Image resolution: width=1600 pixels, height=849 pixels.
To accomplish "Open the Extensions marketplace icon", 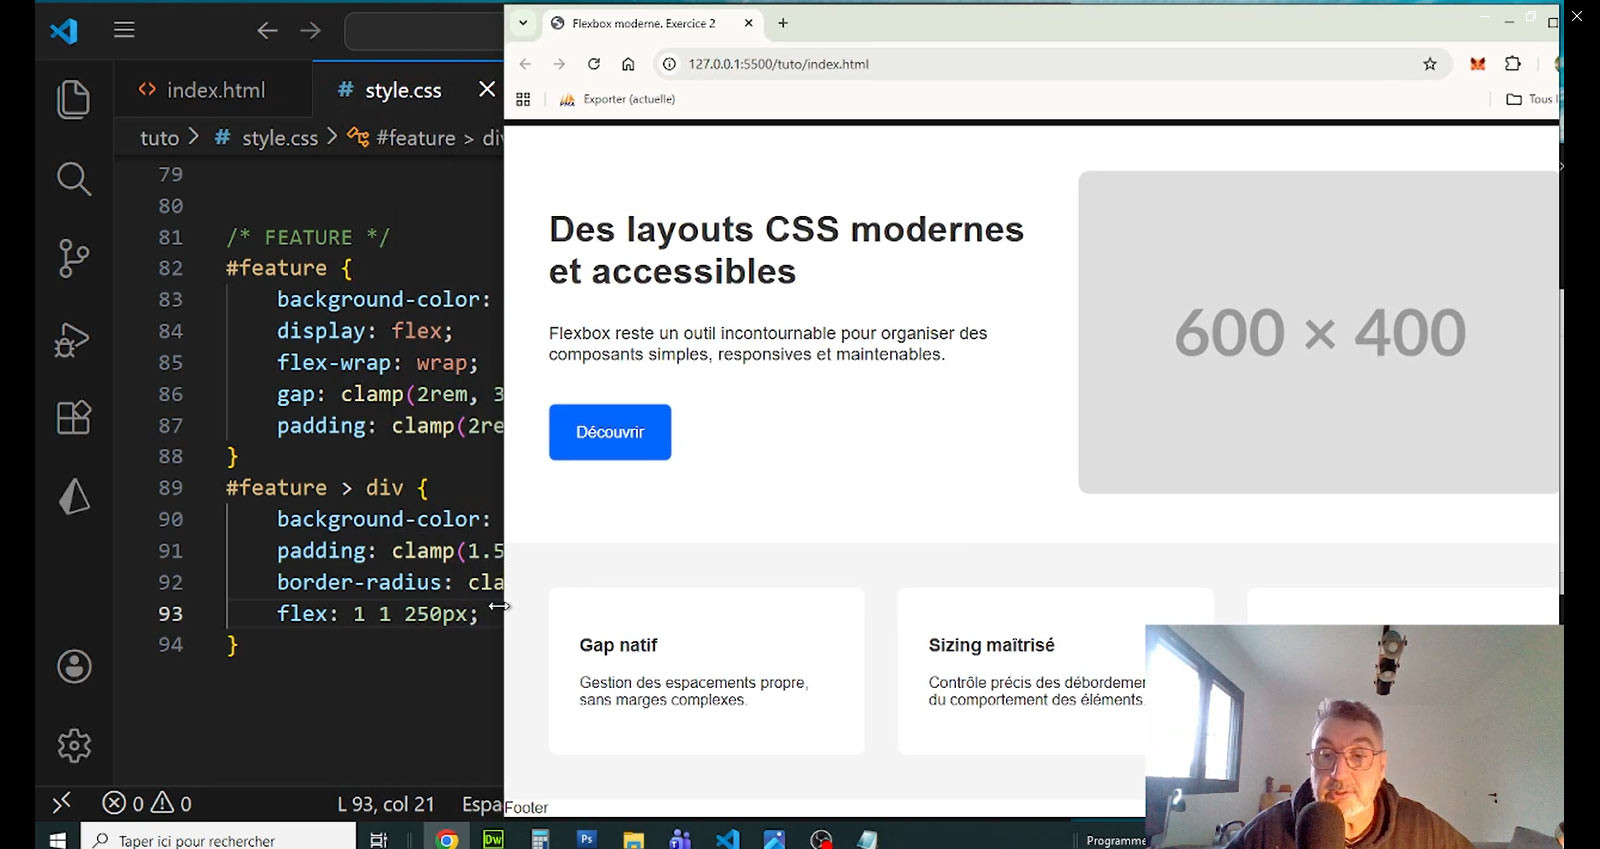I will (x=73, y=417).
